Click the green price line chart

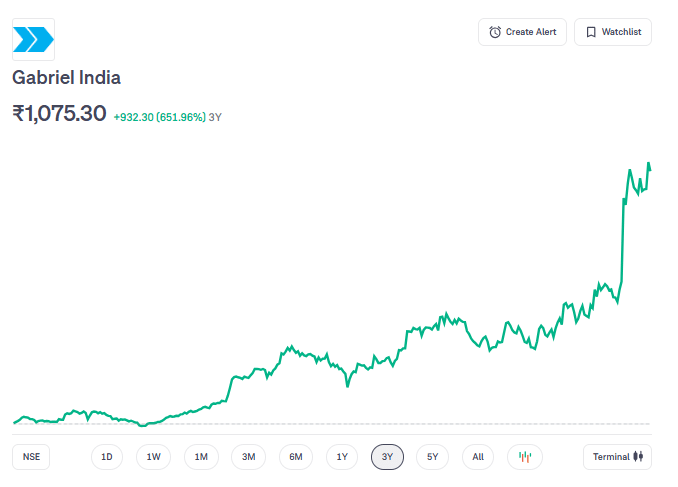332,294
